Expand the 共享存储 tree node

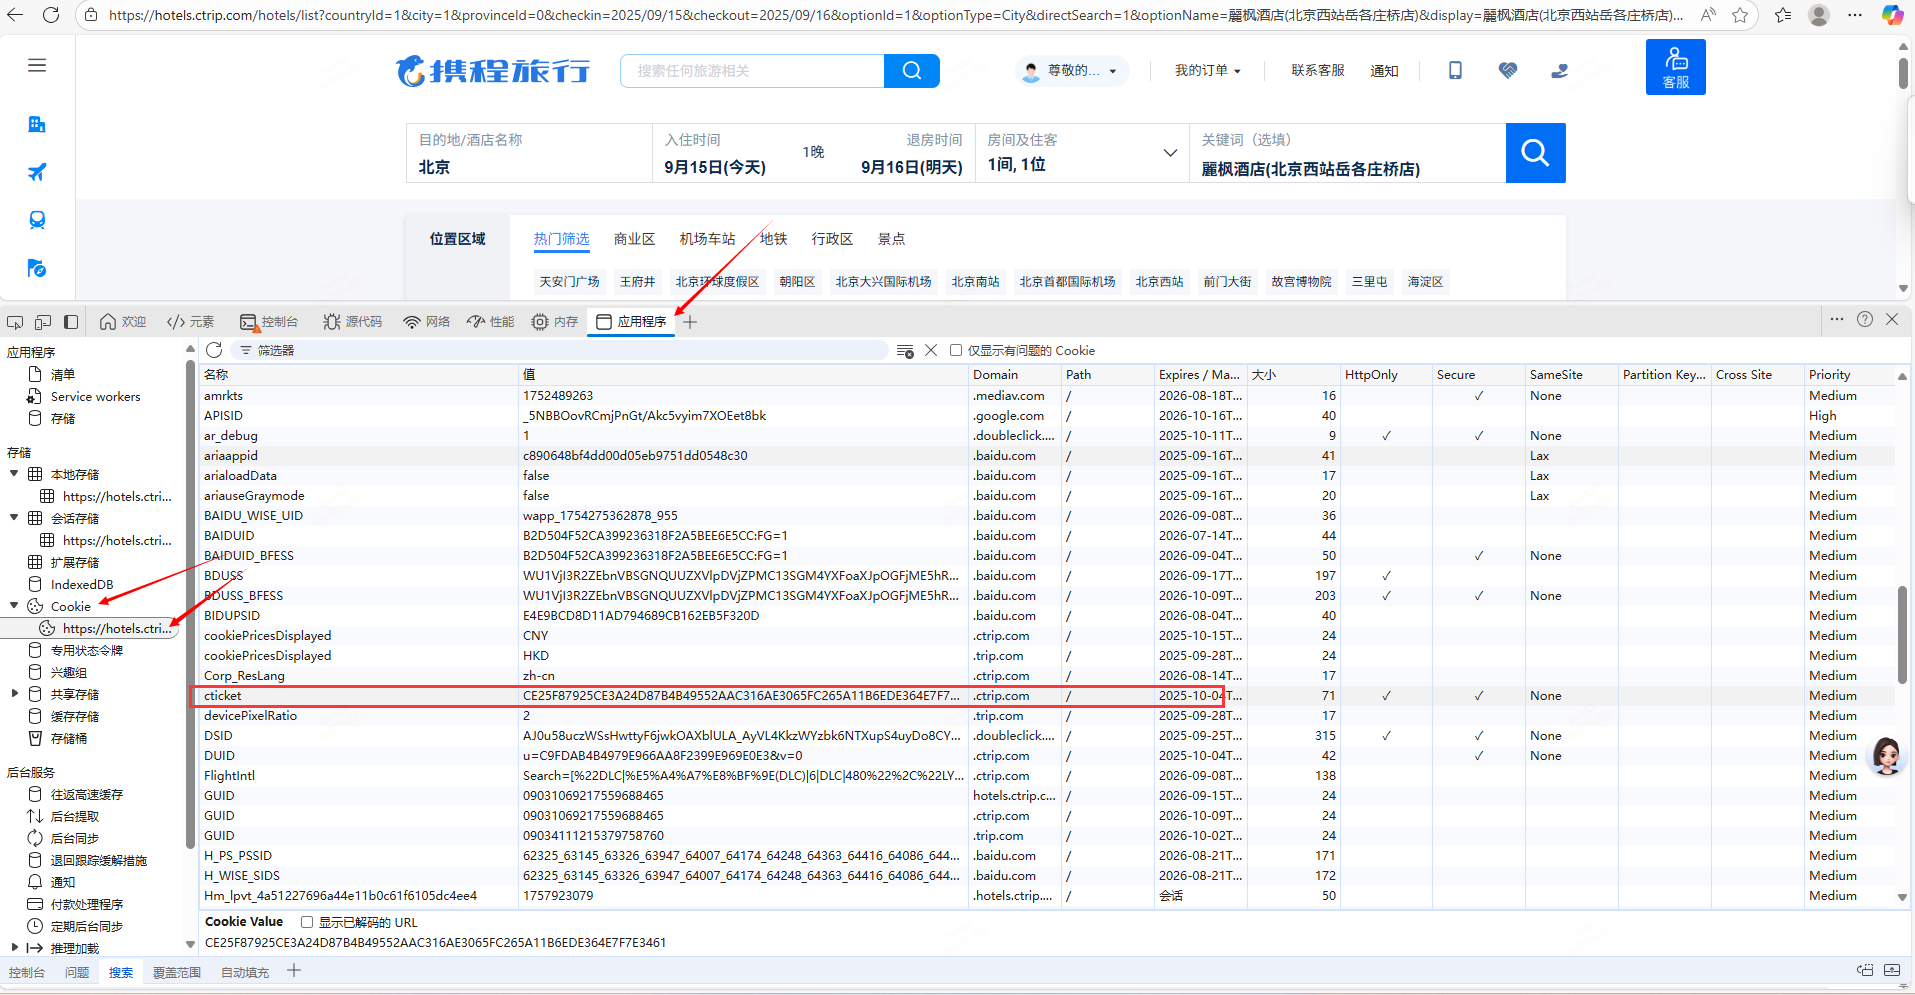coord(14,694)
